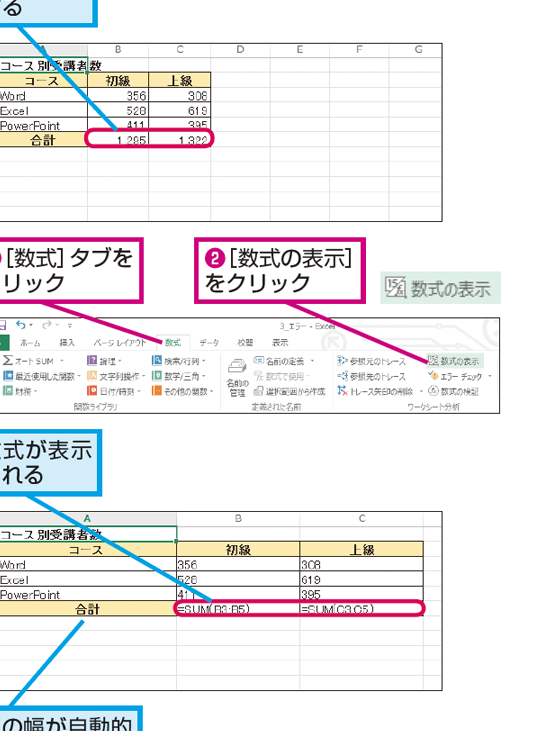540x731 pixels.
Task: Select 初級 header in the results worksheet
Action: 118,81
